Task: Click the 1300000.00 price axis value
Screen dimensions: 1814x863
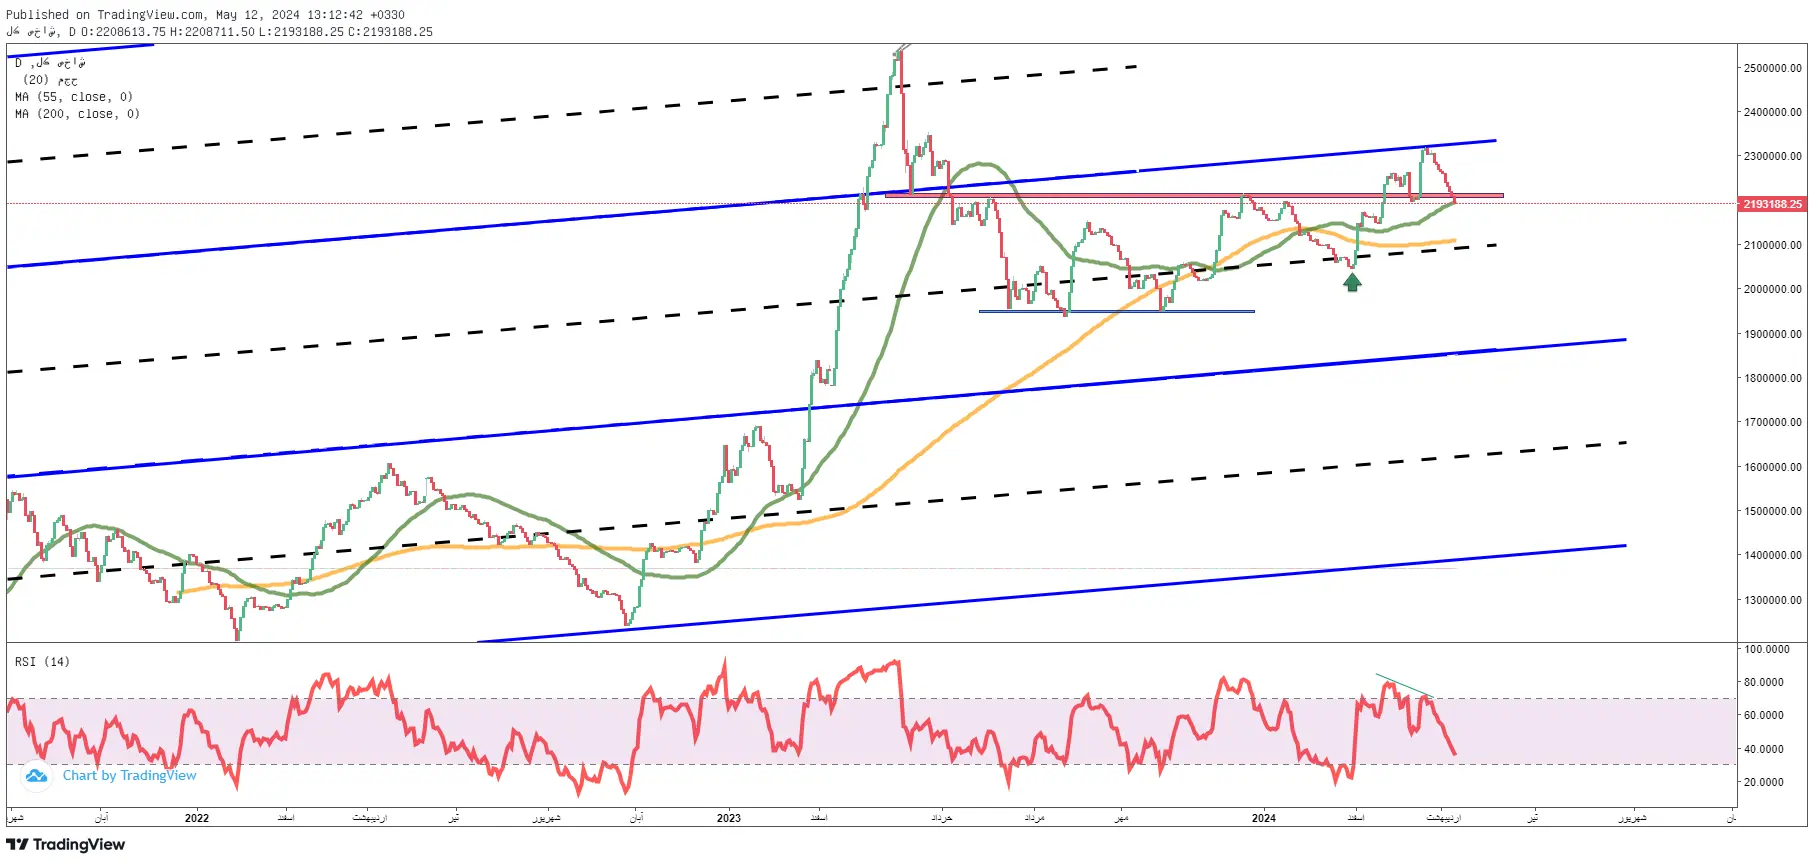Action: pyautogui.click(x=1773, y=600)
